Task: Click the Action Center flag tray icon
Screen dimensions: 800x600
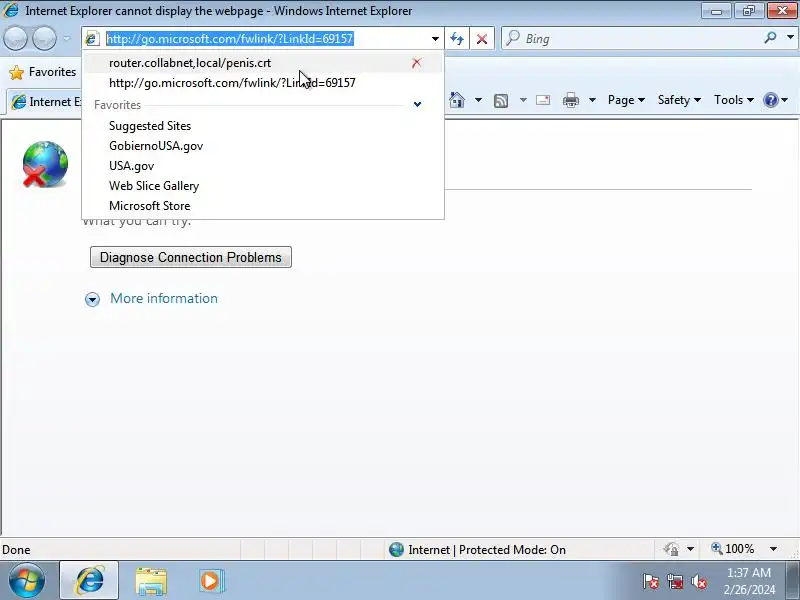Action: pyautogui.click(x=650, y=581)
